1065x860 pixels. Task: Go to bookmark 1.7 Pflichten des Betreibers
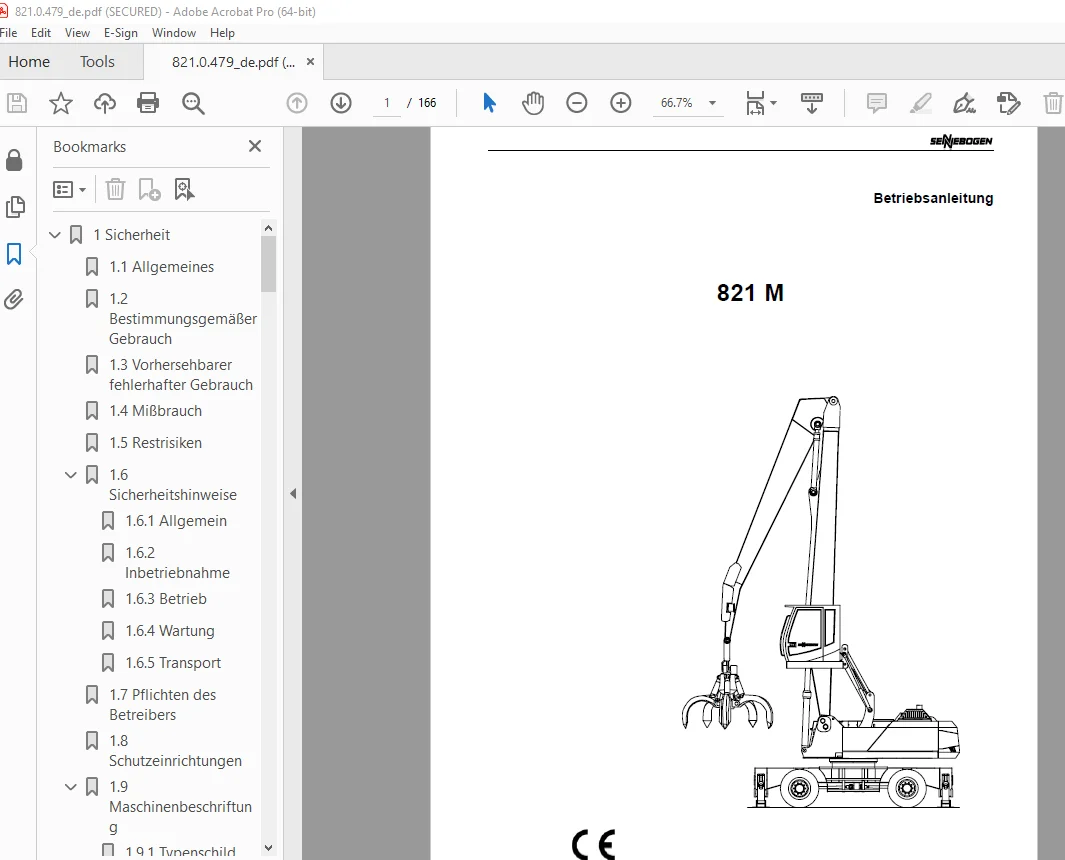click(162, 705)
